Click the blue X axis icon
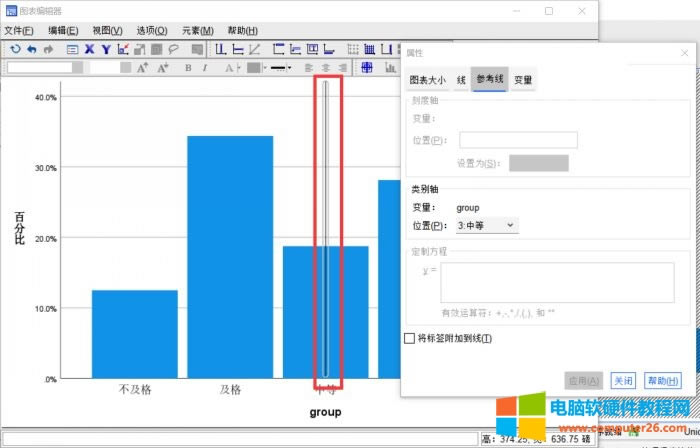The width and height of the screenshot is (700, 448). (89, 48)
